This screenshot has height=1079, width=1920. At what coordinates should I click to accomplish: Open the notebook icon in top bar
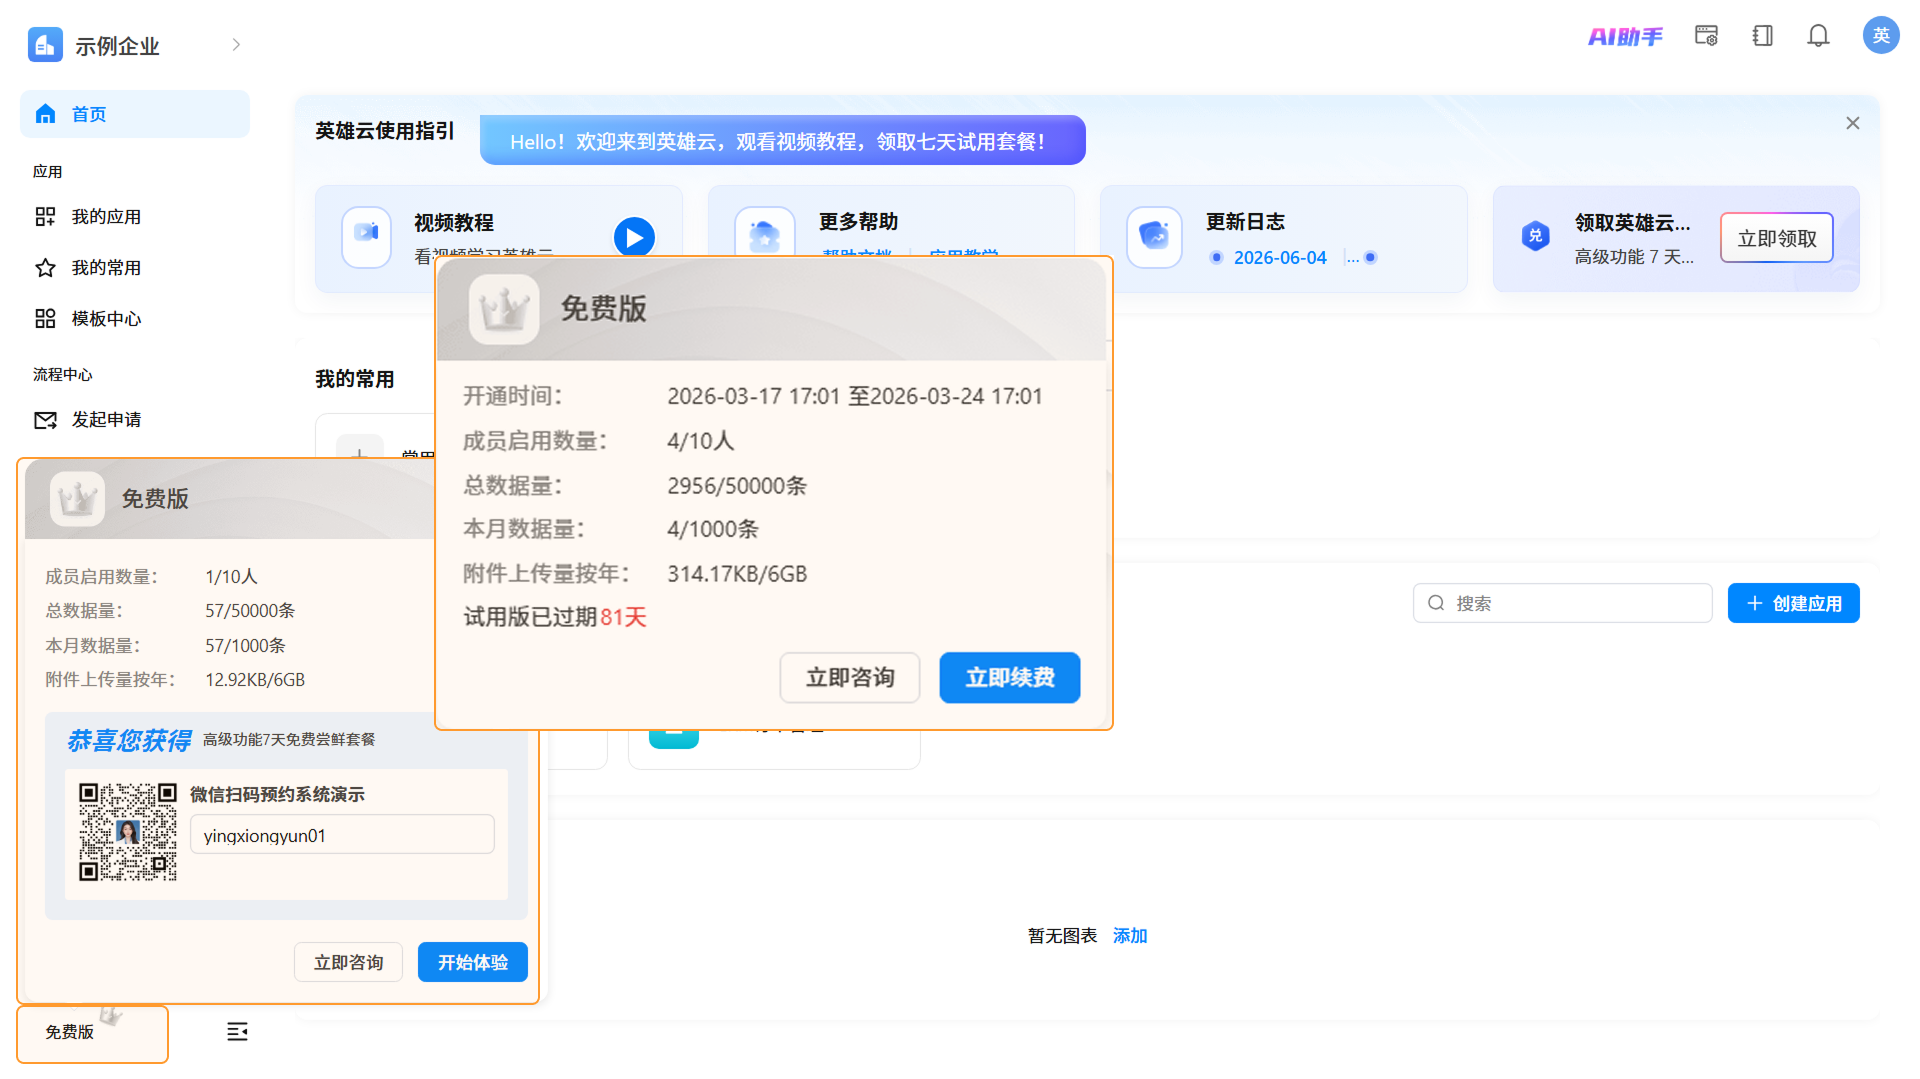coord(1762,36)
